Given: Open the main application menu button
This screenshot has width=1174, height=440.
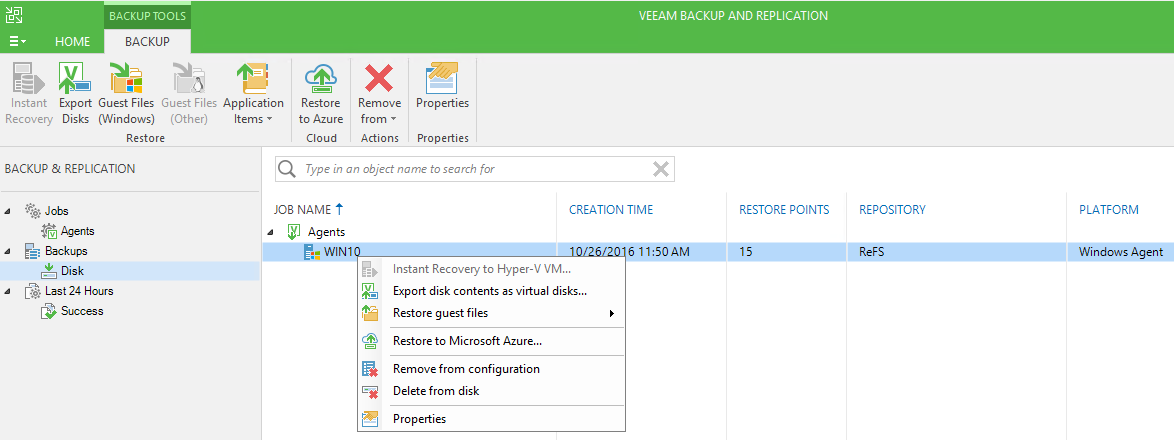Looking at the screenshot, I should click(x=18, y=42).
